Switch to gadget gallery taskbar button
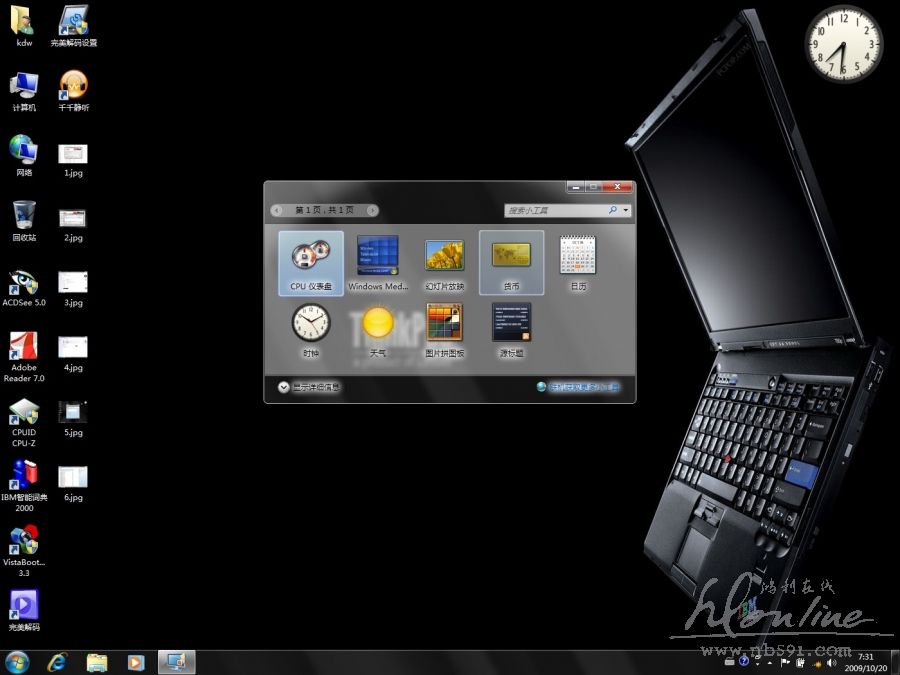Image resolution: width=900 pixels, height=675 pixels. coord(176,662)
